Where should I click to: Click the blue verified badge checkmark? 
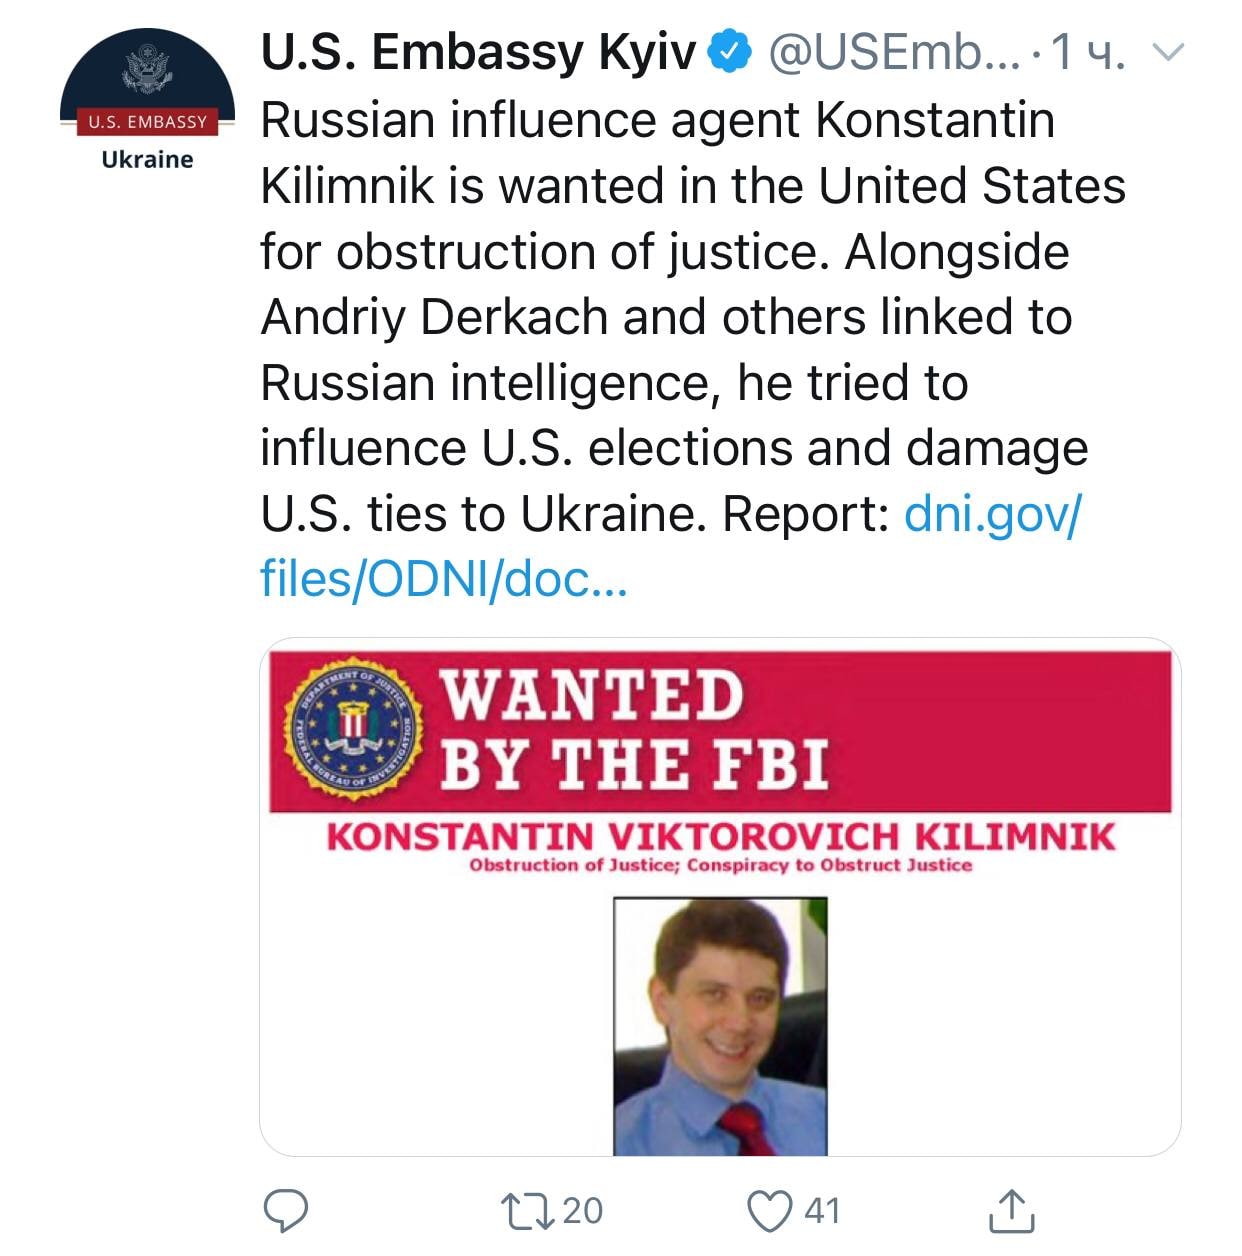tap(730, 53)
